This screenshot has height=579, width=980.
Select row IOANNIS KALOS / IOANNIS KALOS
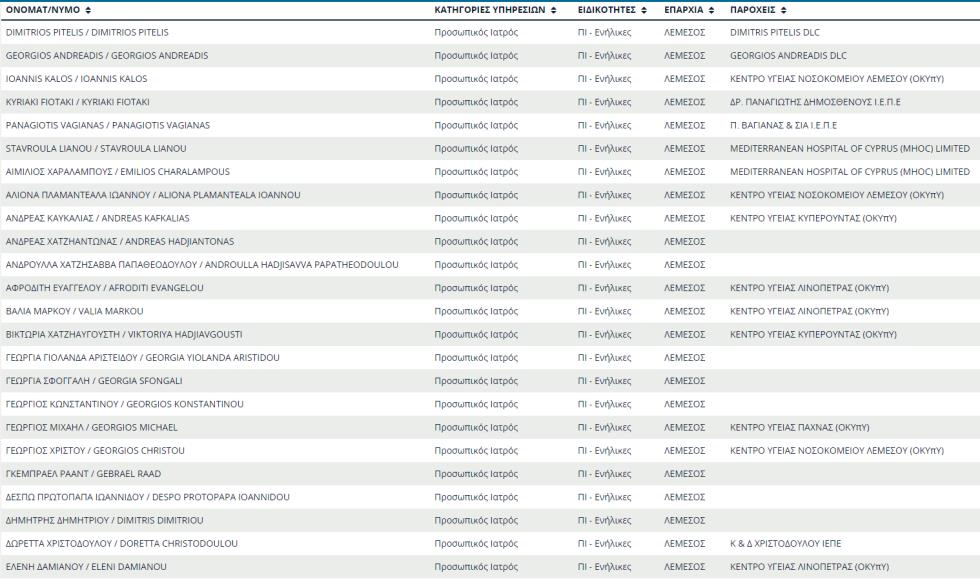[490, 79]
